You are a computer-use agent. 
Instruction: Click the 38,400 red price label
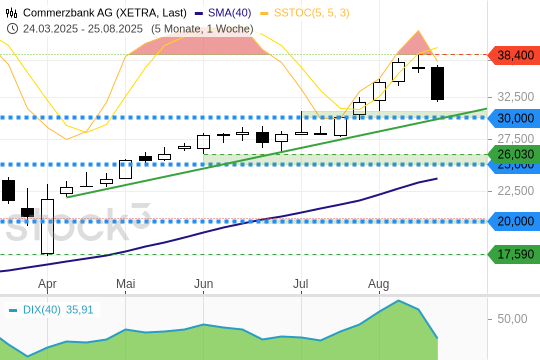pyautogui.click(x=515, y=55)
